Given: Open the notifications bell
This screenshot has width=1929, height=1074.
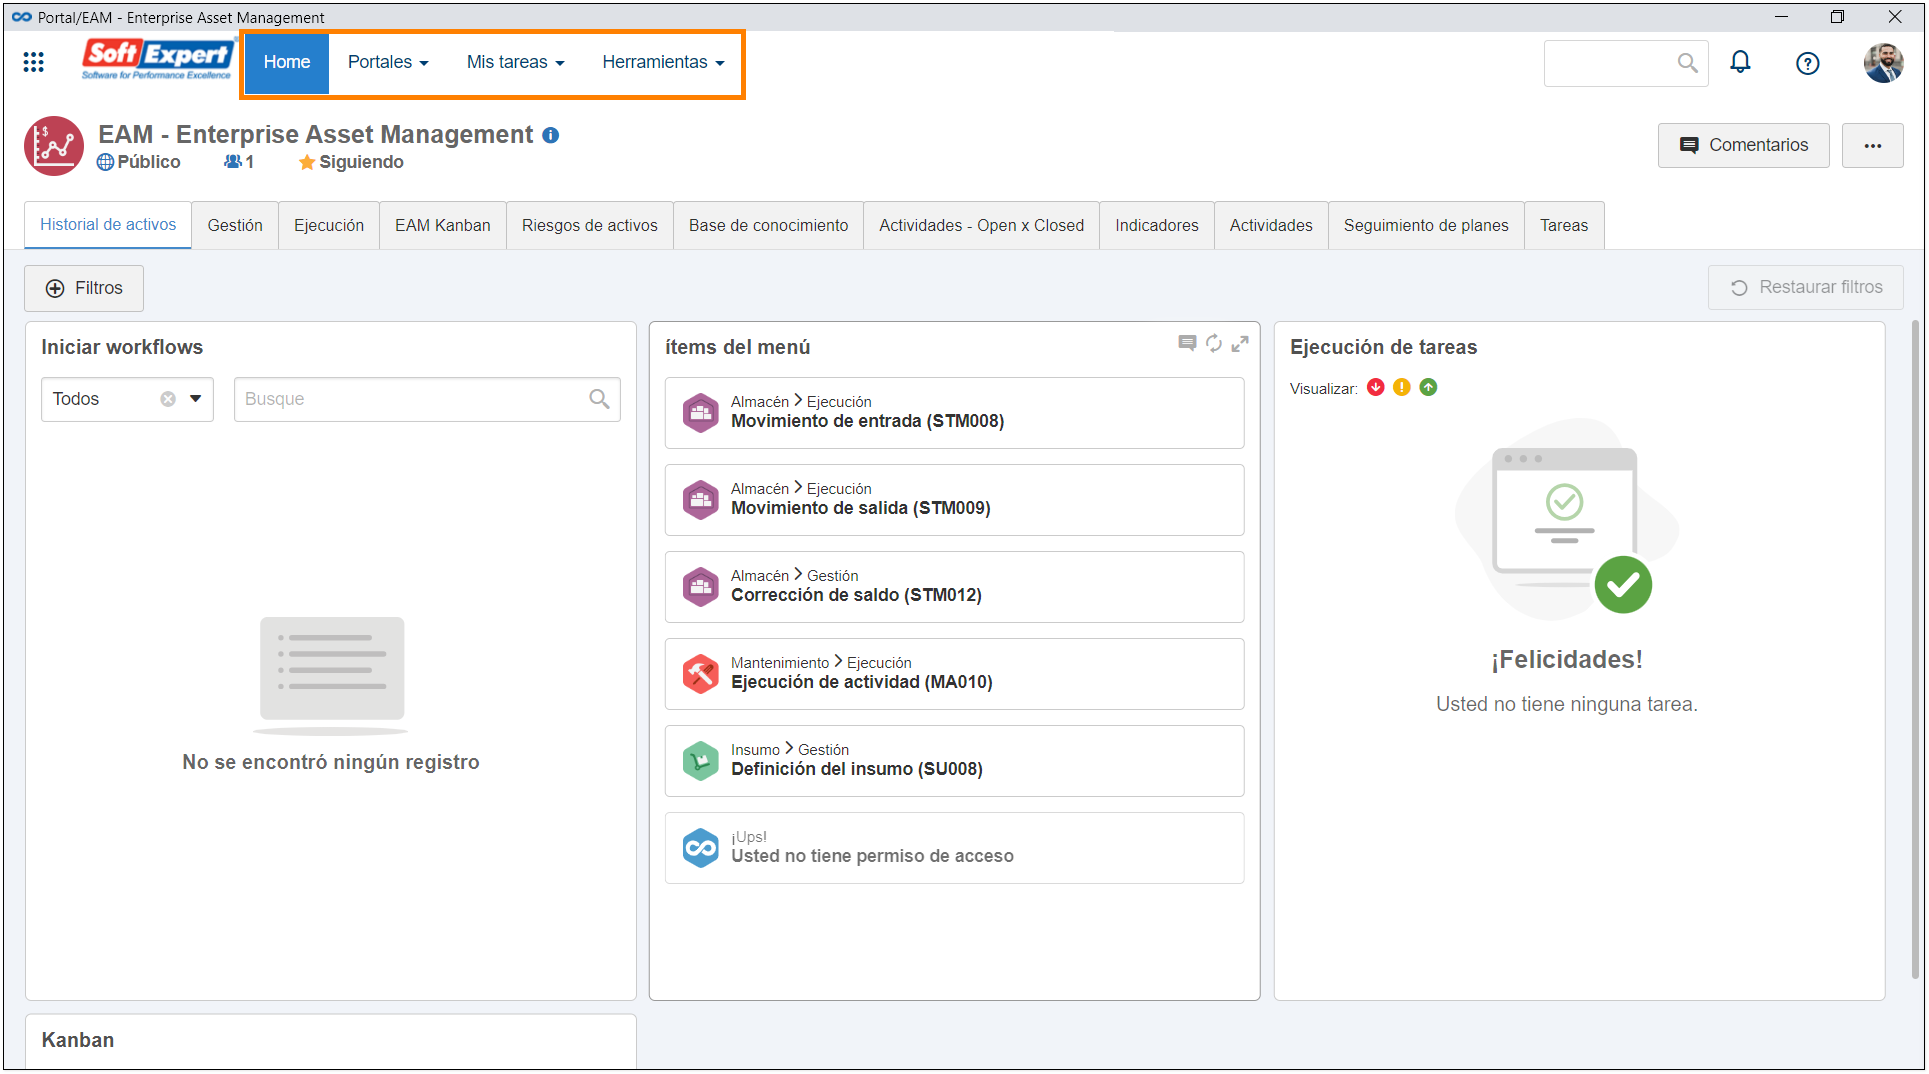Looking at the screenshot, I should pyautogui.click(x=1740, y=62).
